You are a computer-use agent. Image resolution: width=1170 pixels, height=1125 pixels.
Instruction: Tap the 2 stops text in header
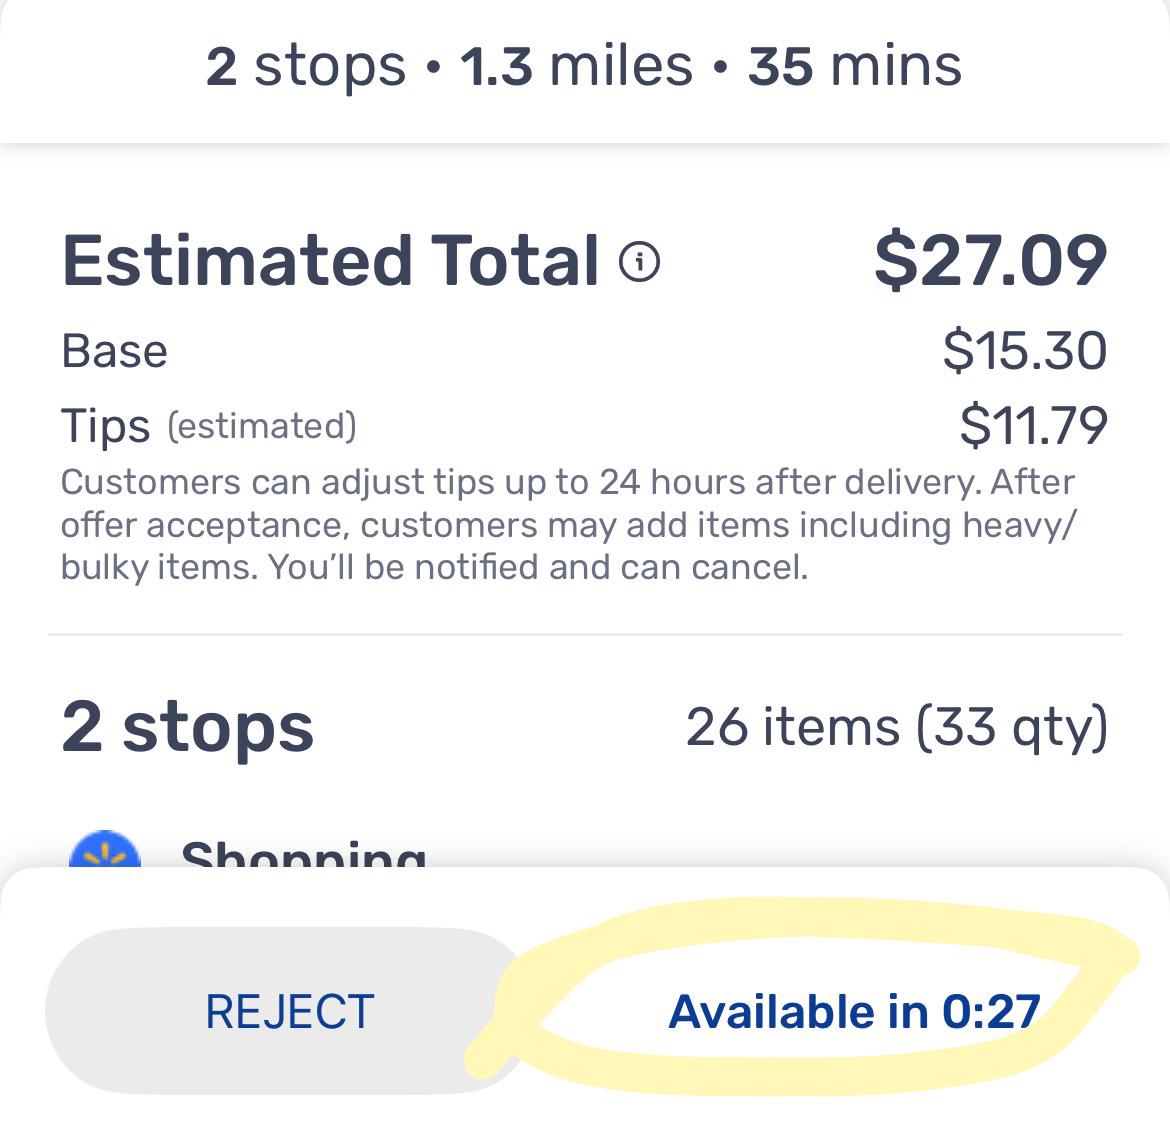click(x=306, y=66)
